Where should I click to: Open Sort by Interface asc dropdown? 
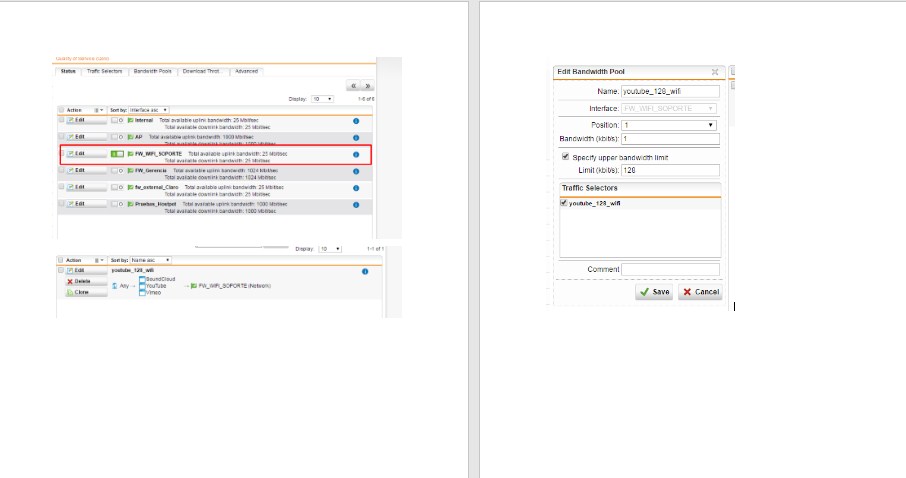pyautogui.click(x=148, y=110)
